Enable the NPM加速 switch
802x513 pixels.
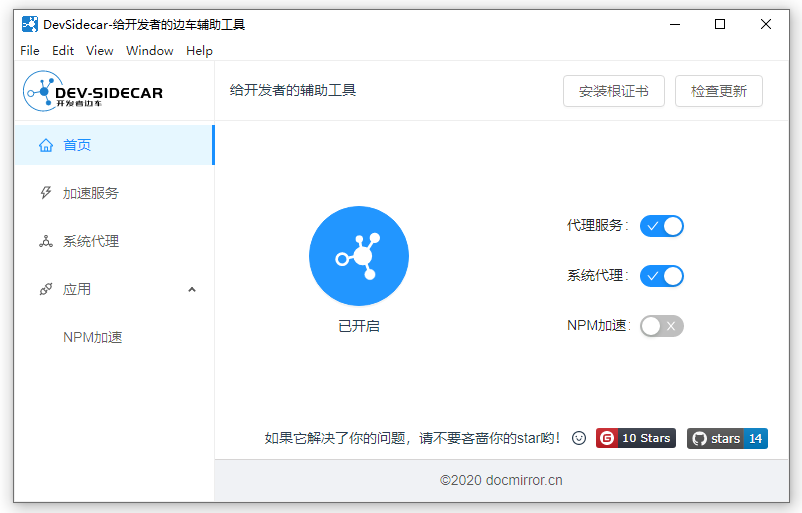coord(662,326)
